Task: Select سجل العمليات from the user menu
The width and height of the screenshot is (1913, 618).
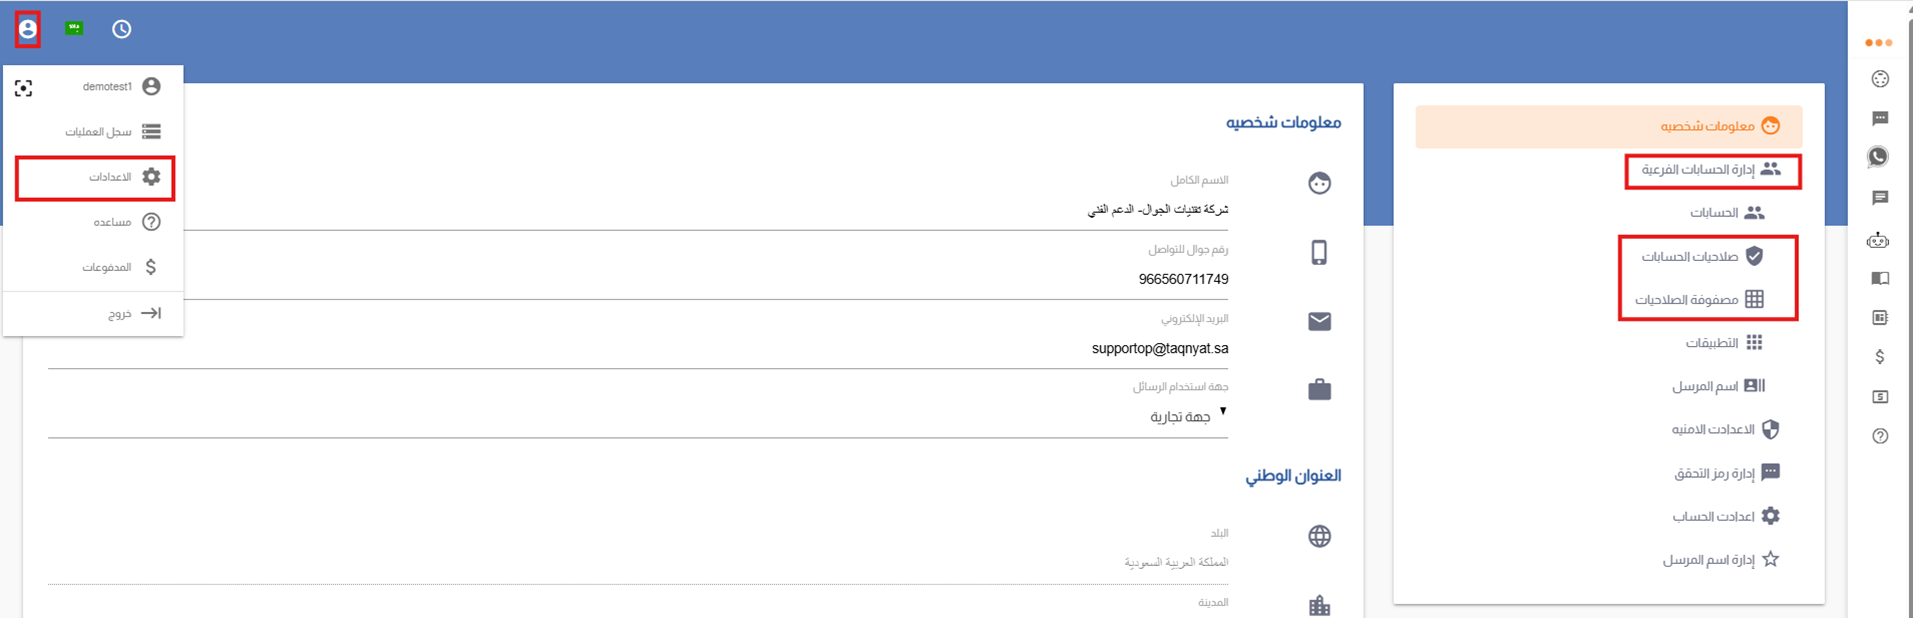Action: (x=93, y=132)
